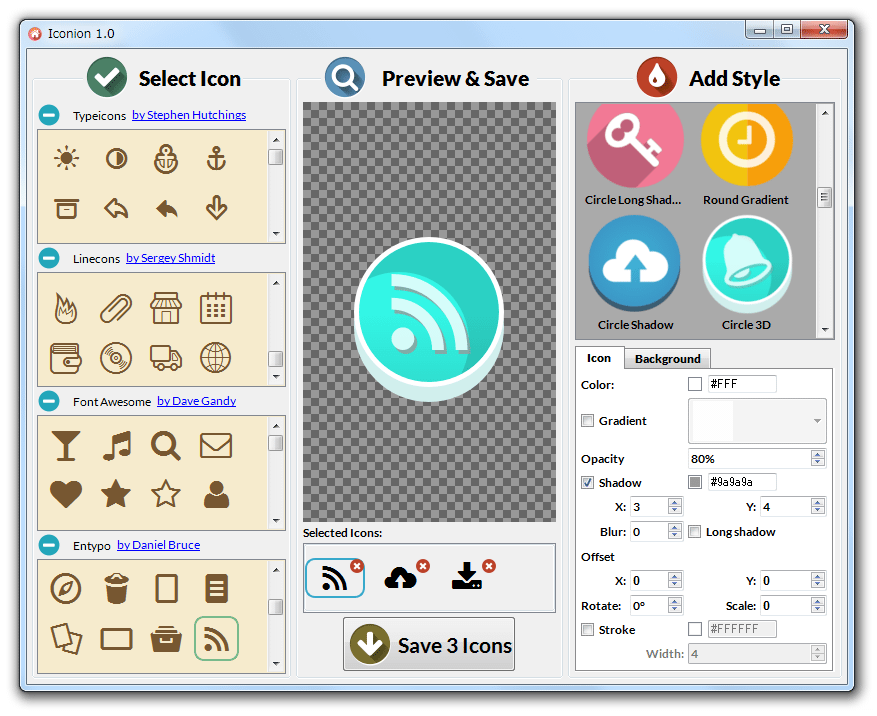Viewport: 877px width, 716px height.
Task: Select the flame icon in Linecons
Action: 65,308
